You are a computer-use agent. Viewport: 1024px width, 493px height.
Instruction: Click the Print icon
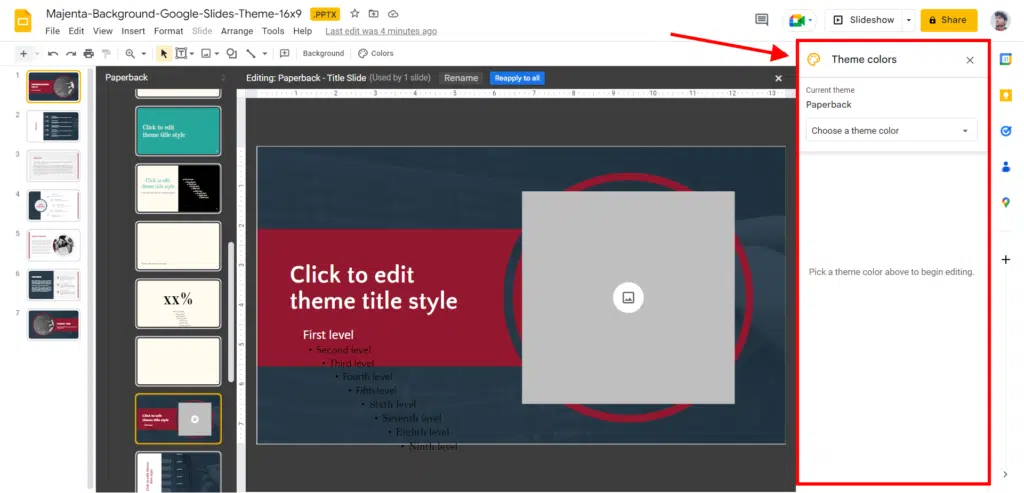click(x=88, y=53)
